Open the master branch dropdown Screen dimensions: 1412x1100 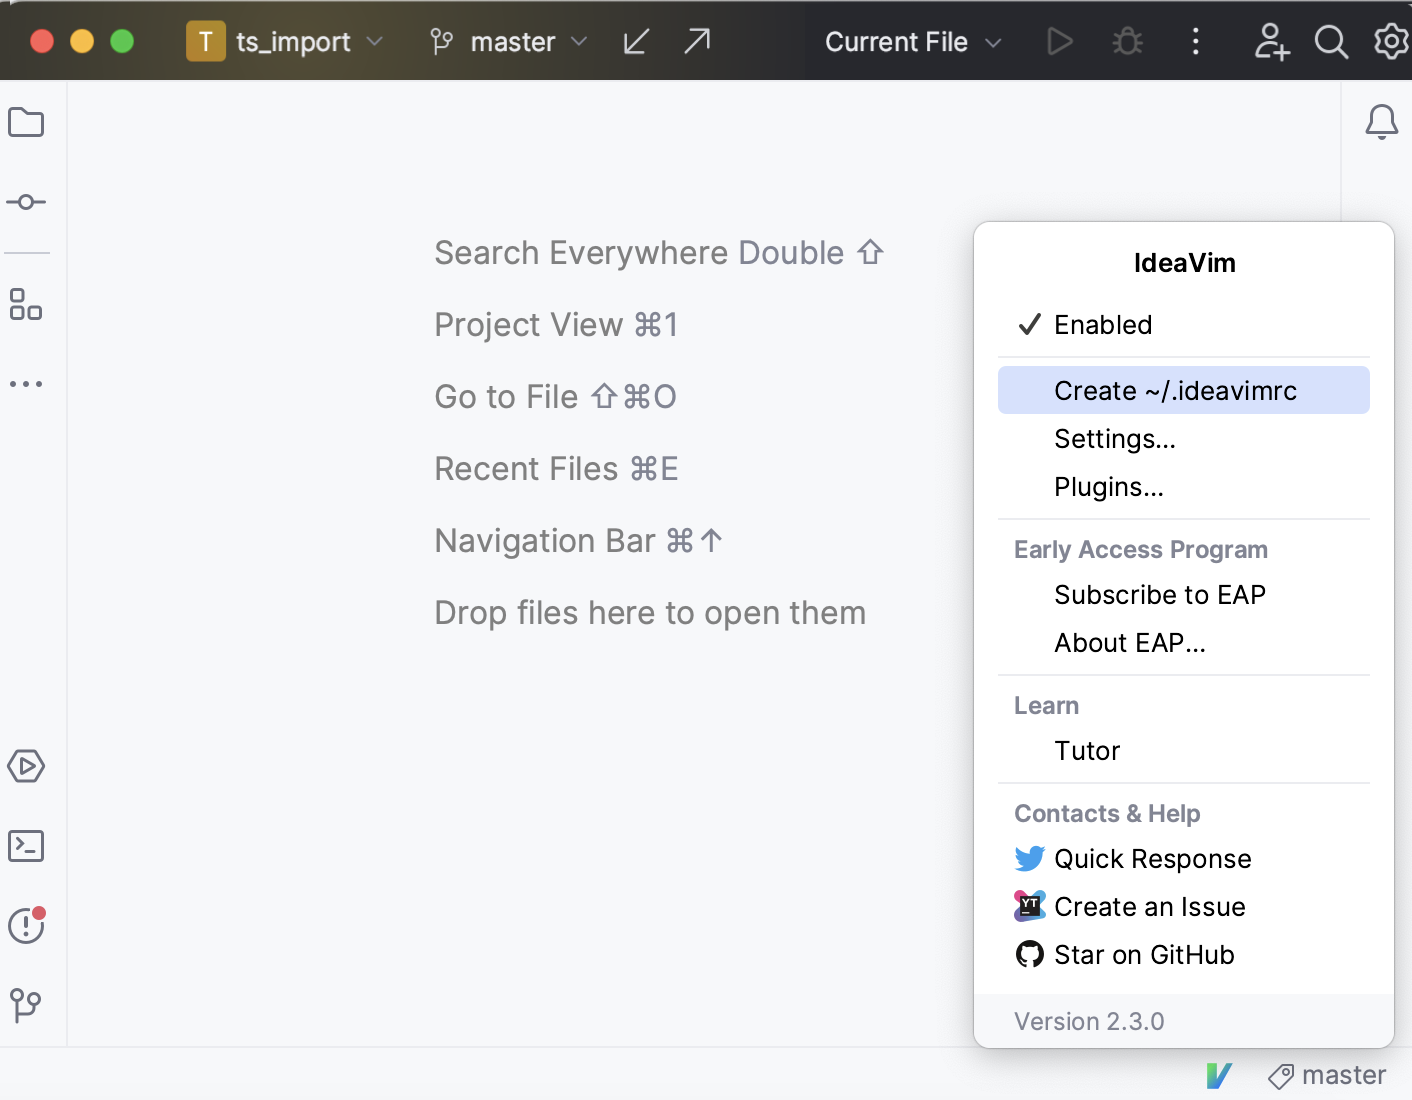point(507,41)
